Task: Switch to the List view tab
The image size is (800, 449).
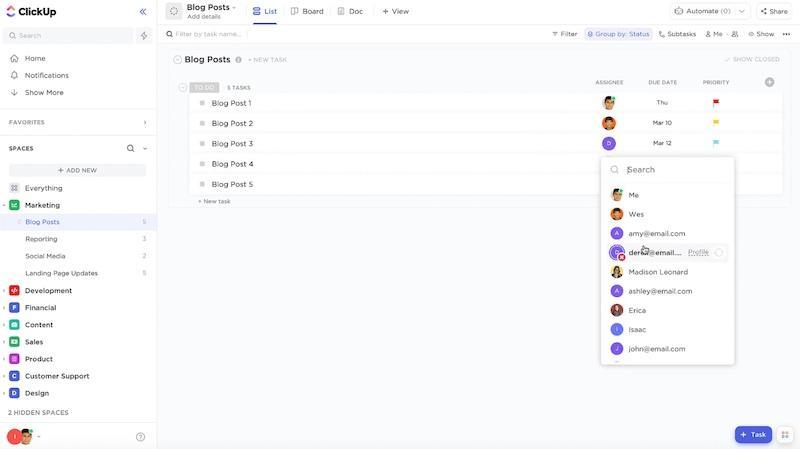Action: (265, 11)
